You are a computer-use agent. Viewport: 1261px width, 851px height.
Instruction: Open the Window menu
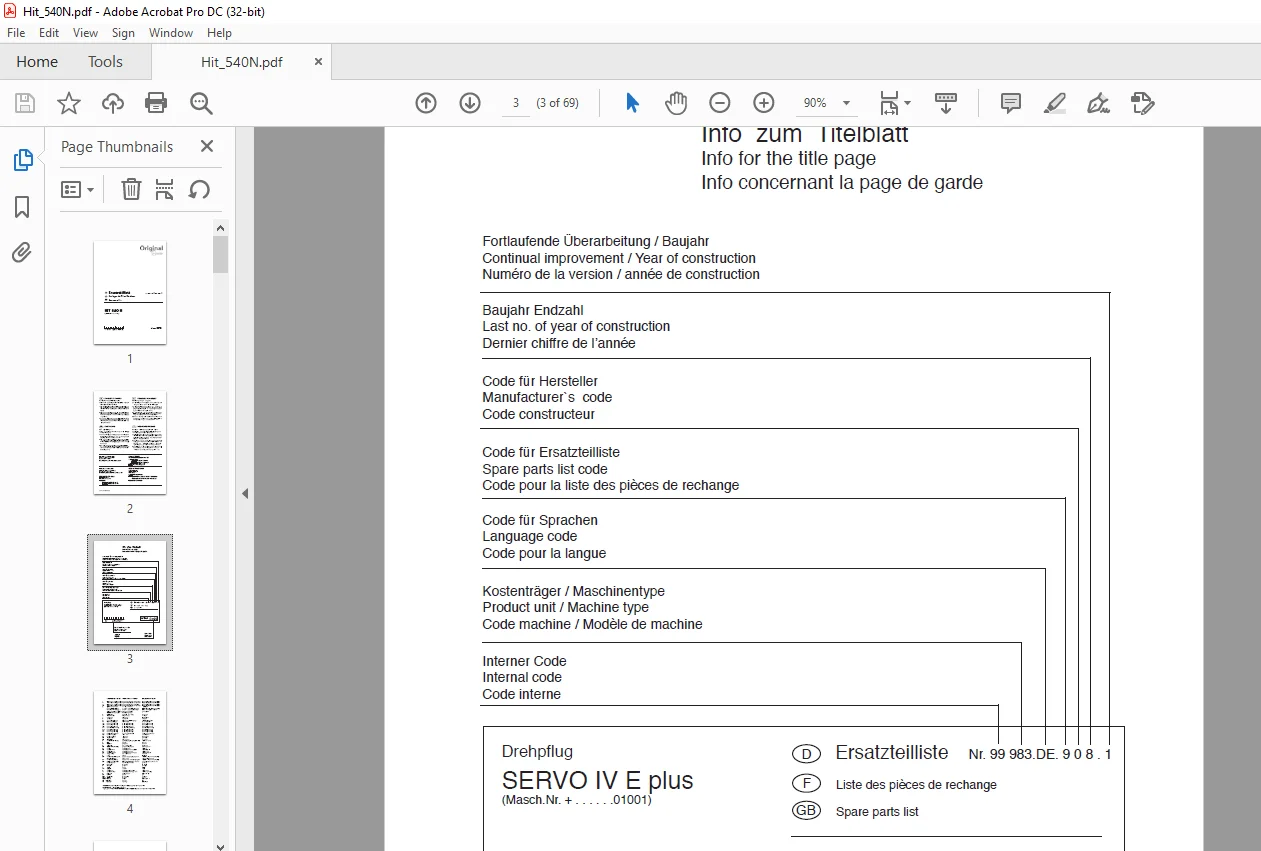click(x=171, y=33)
